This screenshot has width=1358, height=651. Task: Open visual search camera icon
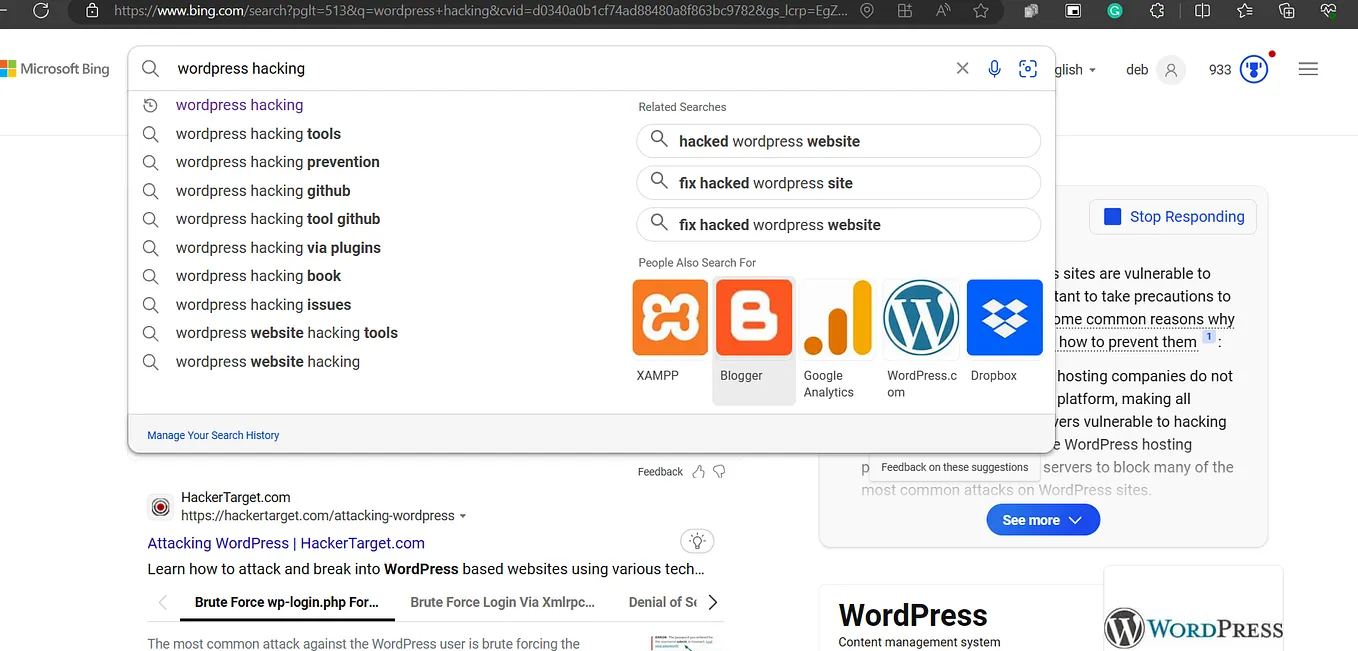1028,69
